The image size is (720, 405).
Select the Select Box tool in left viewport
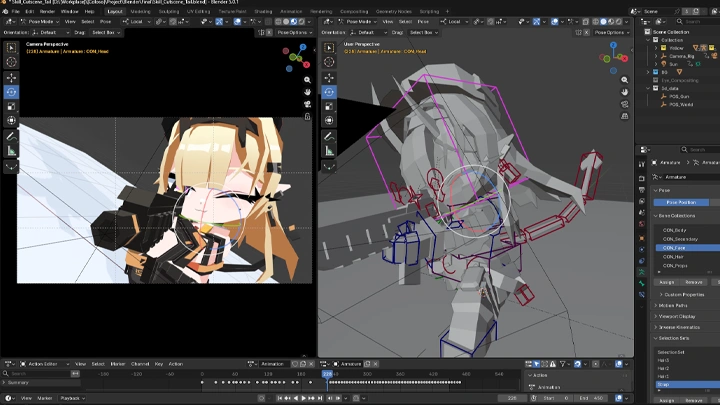coord(11,48)
